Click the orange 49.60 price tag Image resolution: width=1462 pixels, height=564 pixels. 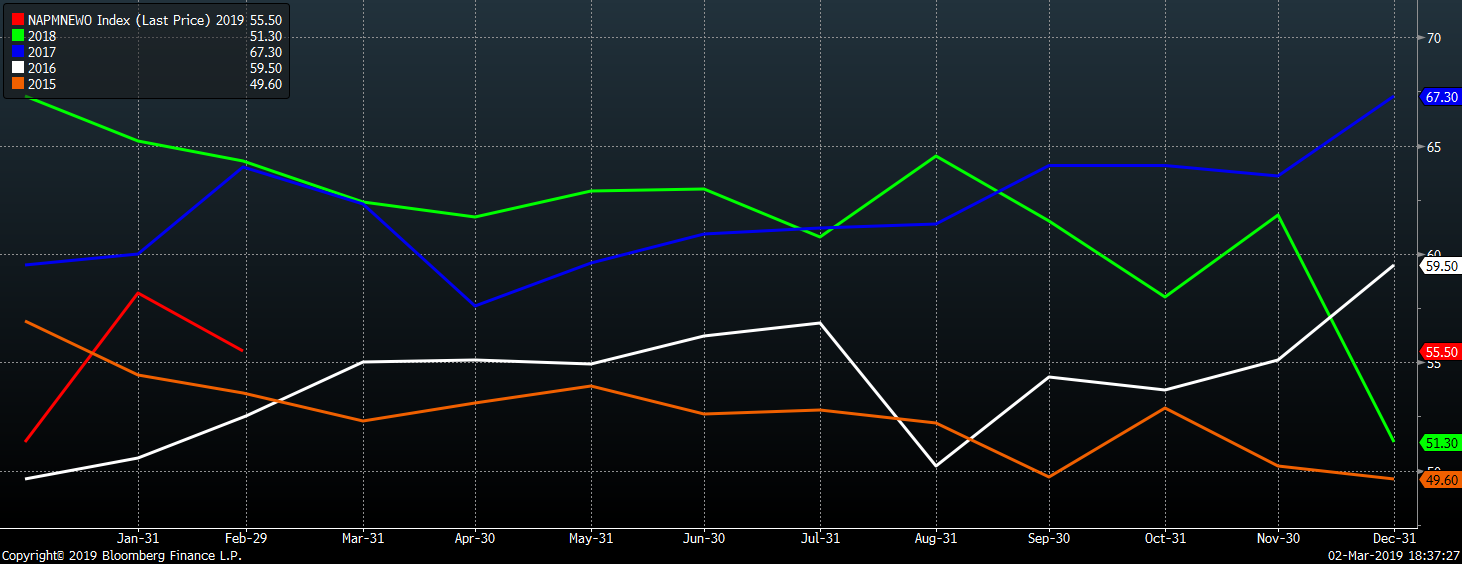coord(1440,481)
